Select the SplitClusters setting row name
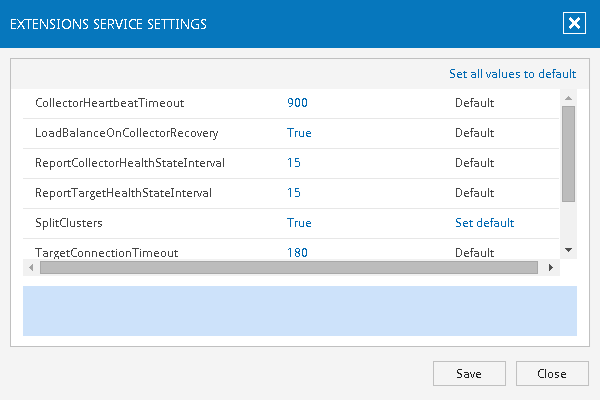The width and height of the screenshot is (600, 400). pos(69,223)
